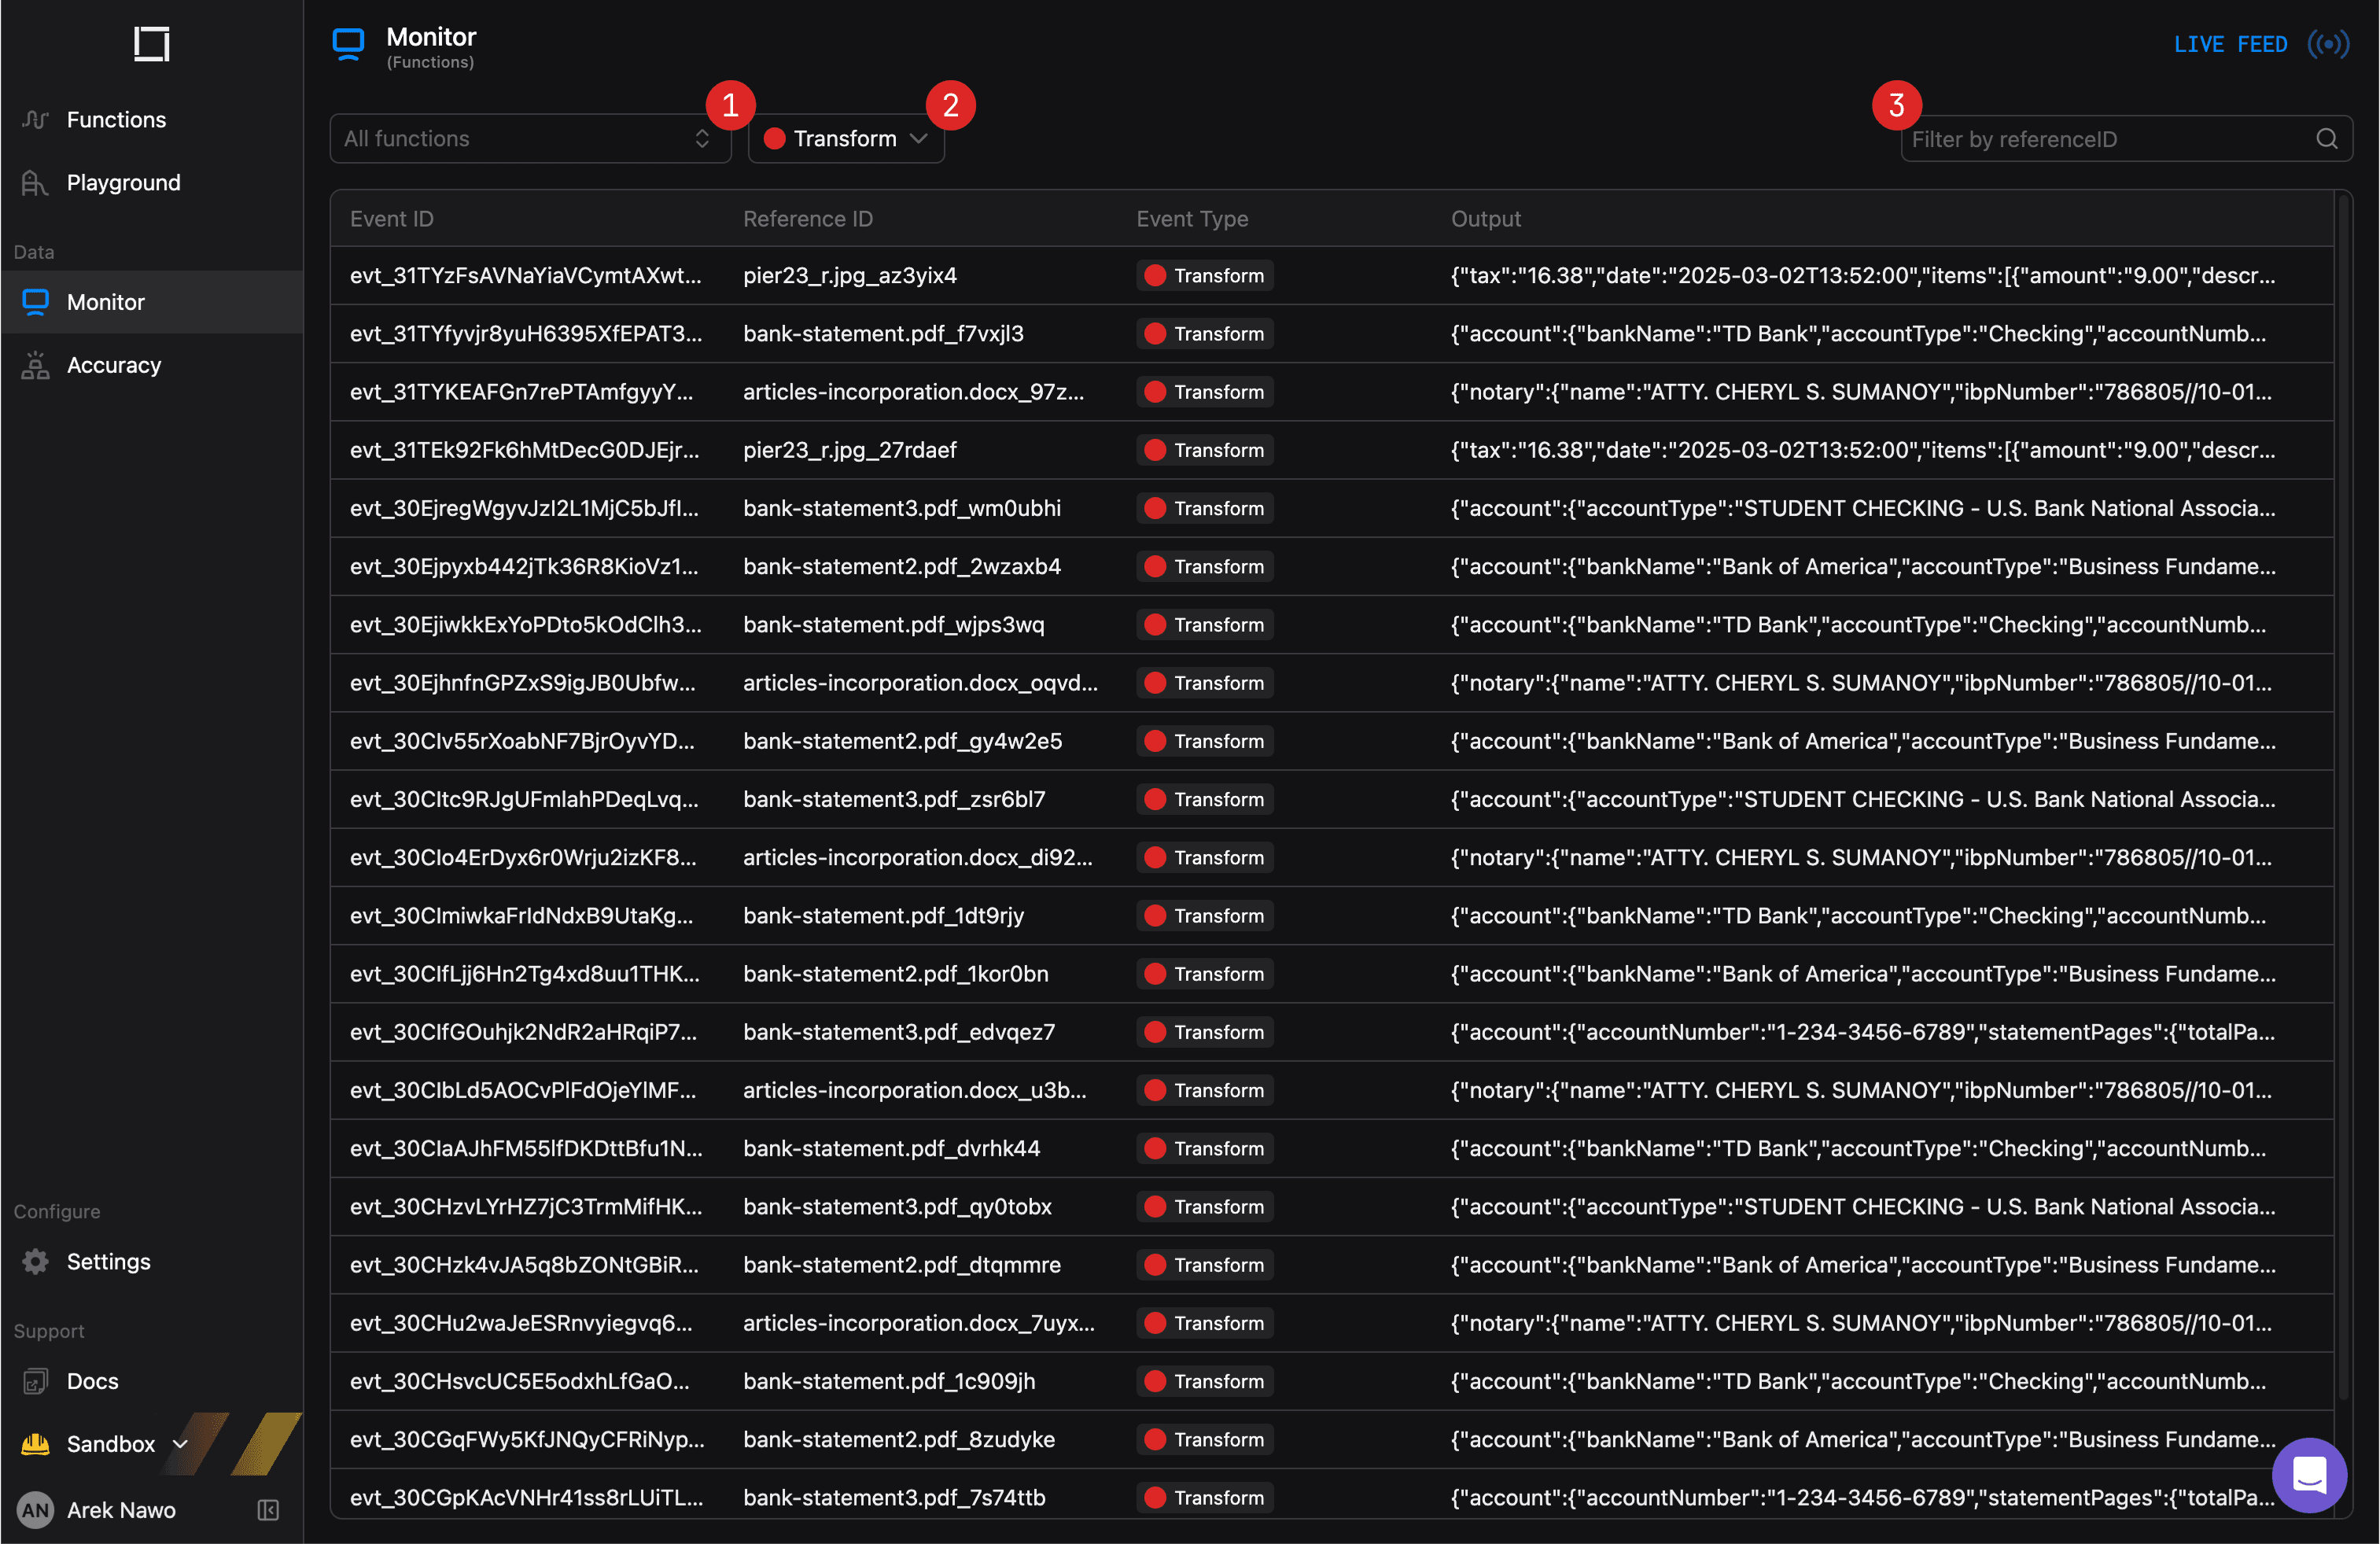Open the Playground section
Image resolution: width=2380 pixels, height=1544 pixels.
[x=123, y=182]
